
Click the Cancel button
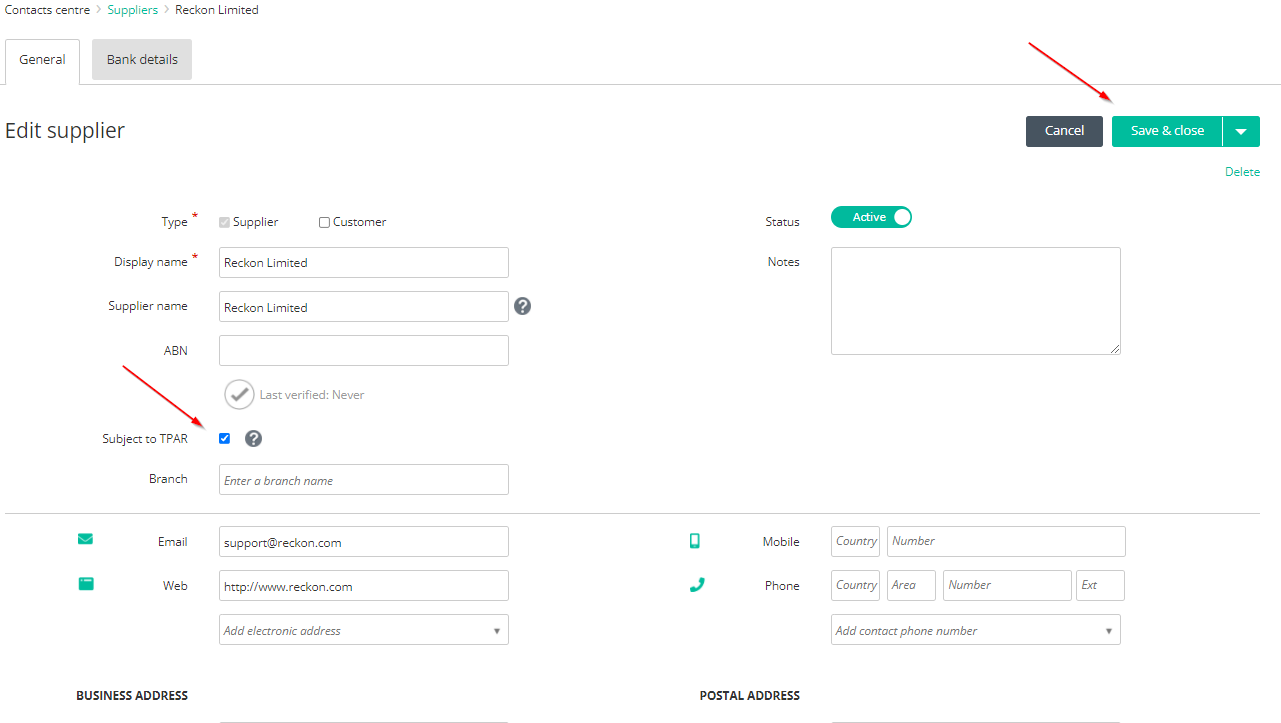[x=1064, y=131]
